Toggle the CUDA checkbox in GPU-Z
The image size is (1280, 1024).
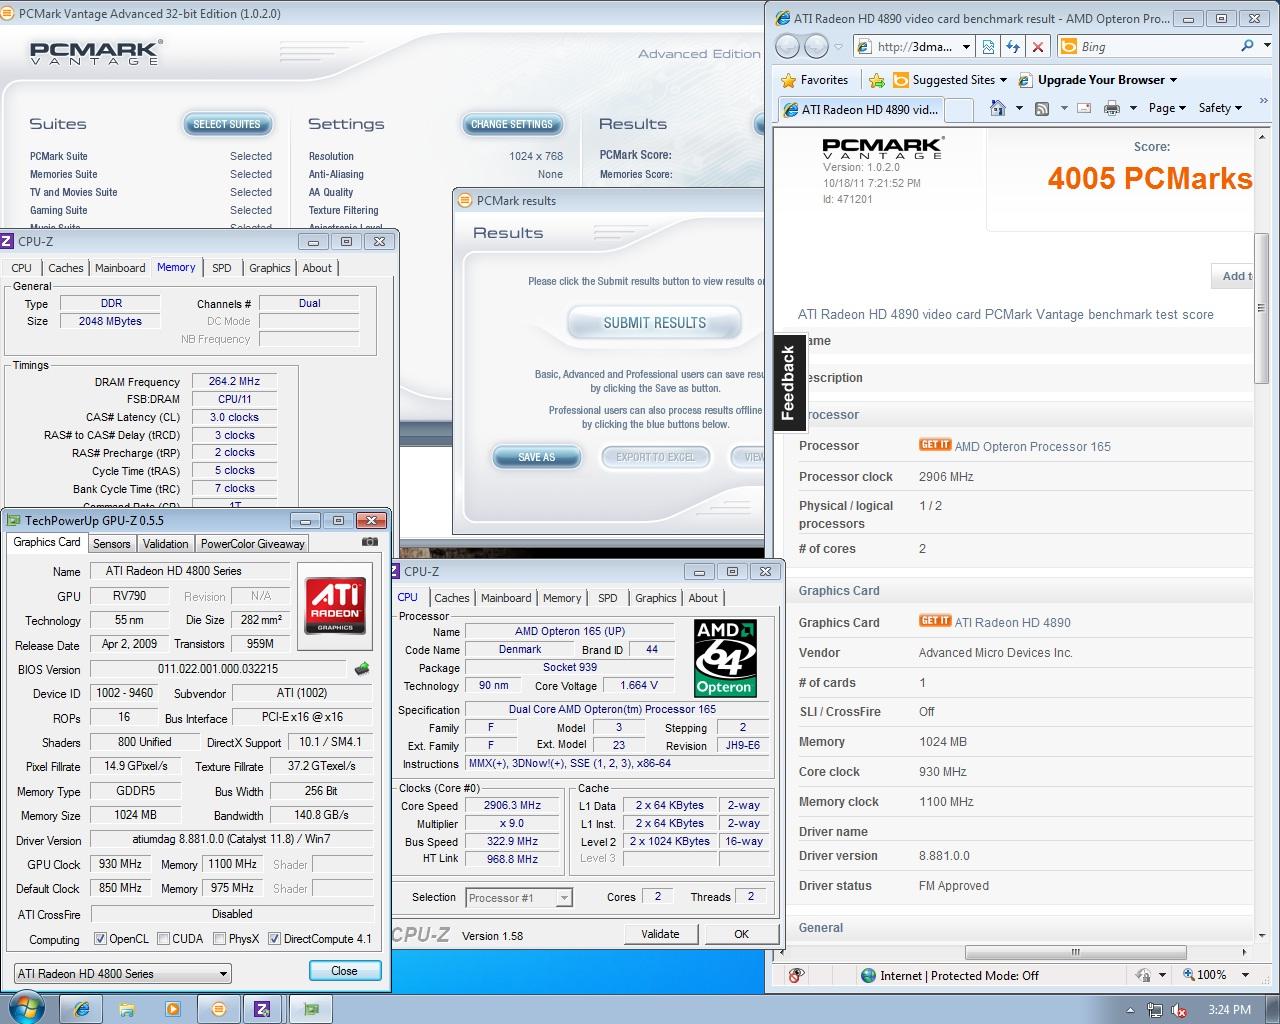click(x=162, y=939)
